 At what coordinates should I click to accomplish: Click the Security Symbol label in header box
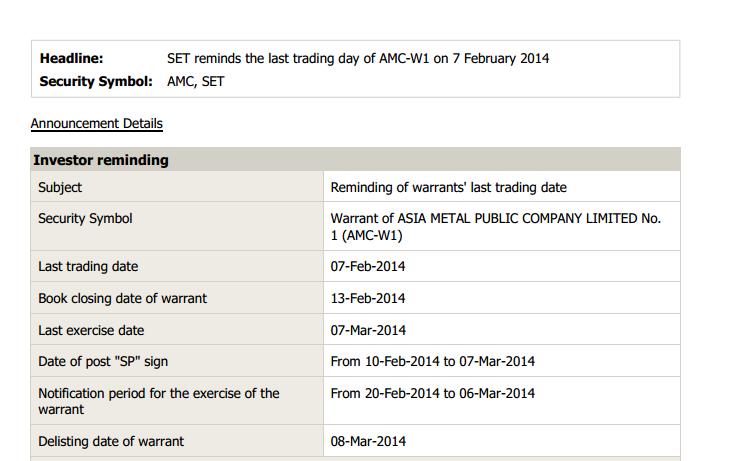(96, 81)
